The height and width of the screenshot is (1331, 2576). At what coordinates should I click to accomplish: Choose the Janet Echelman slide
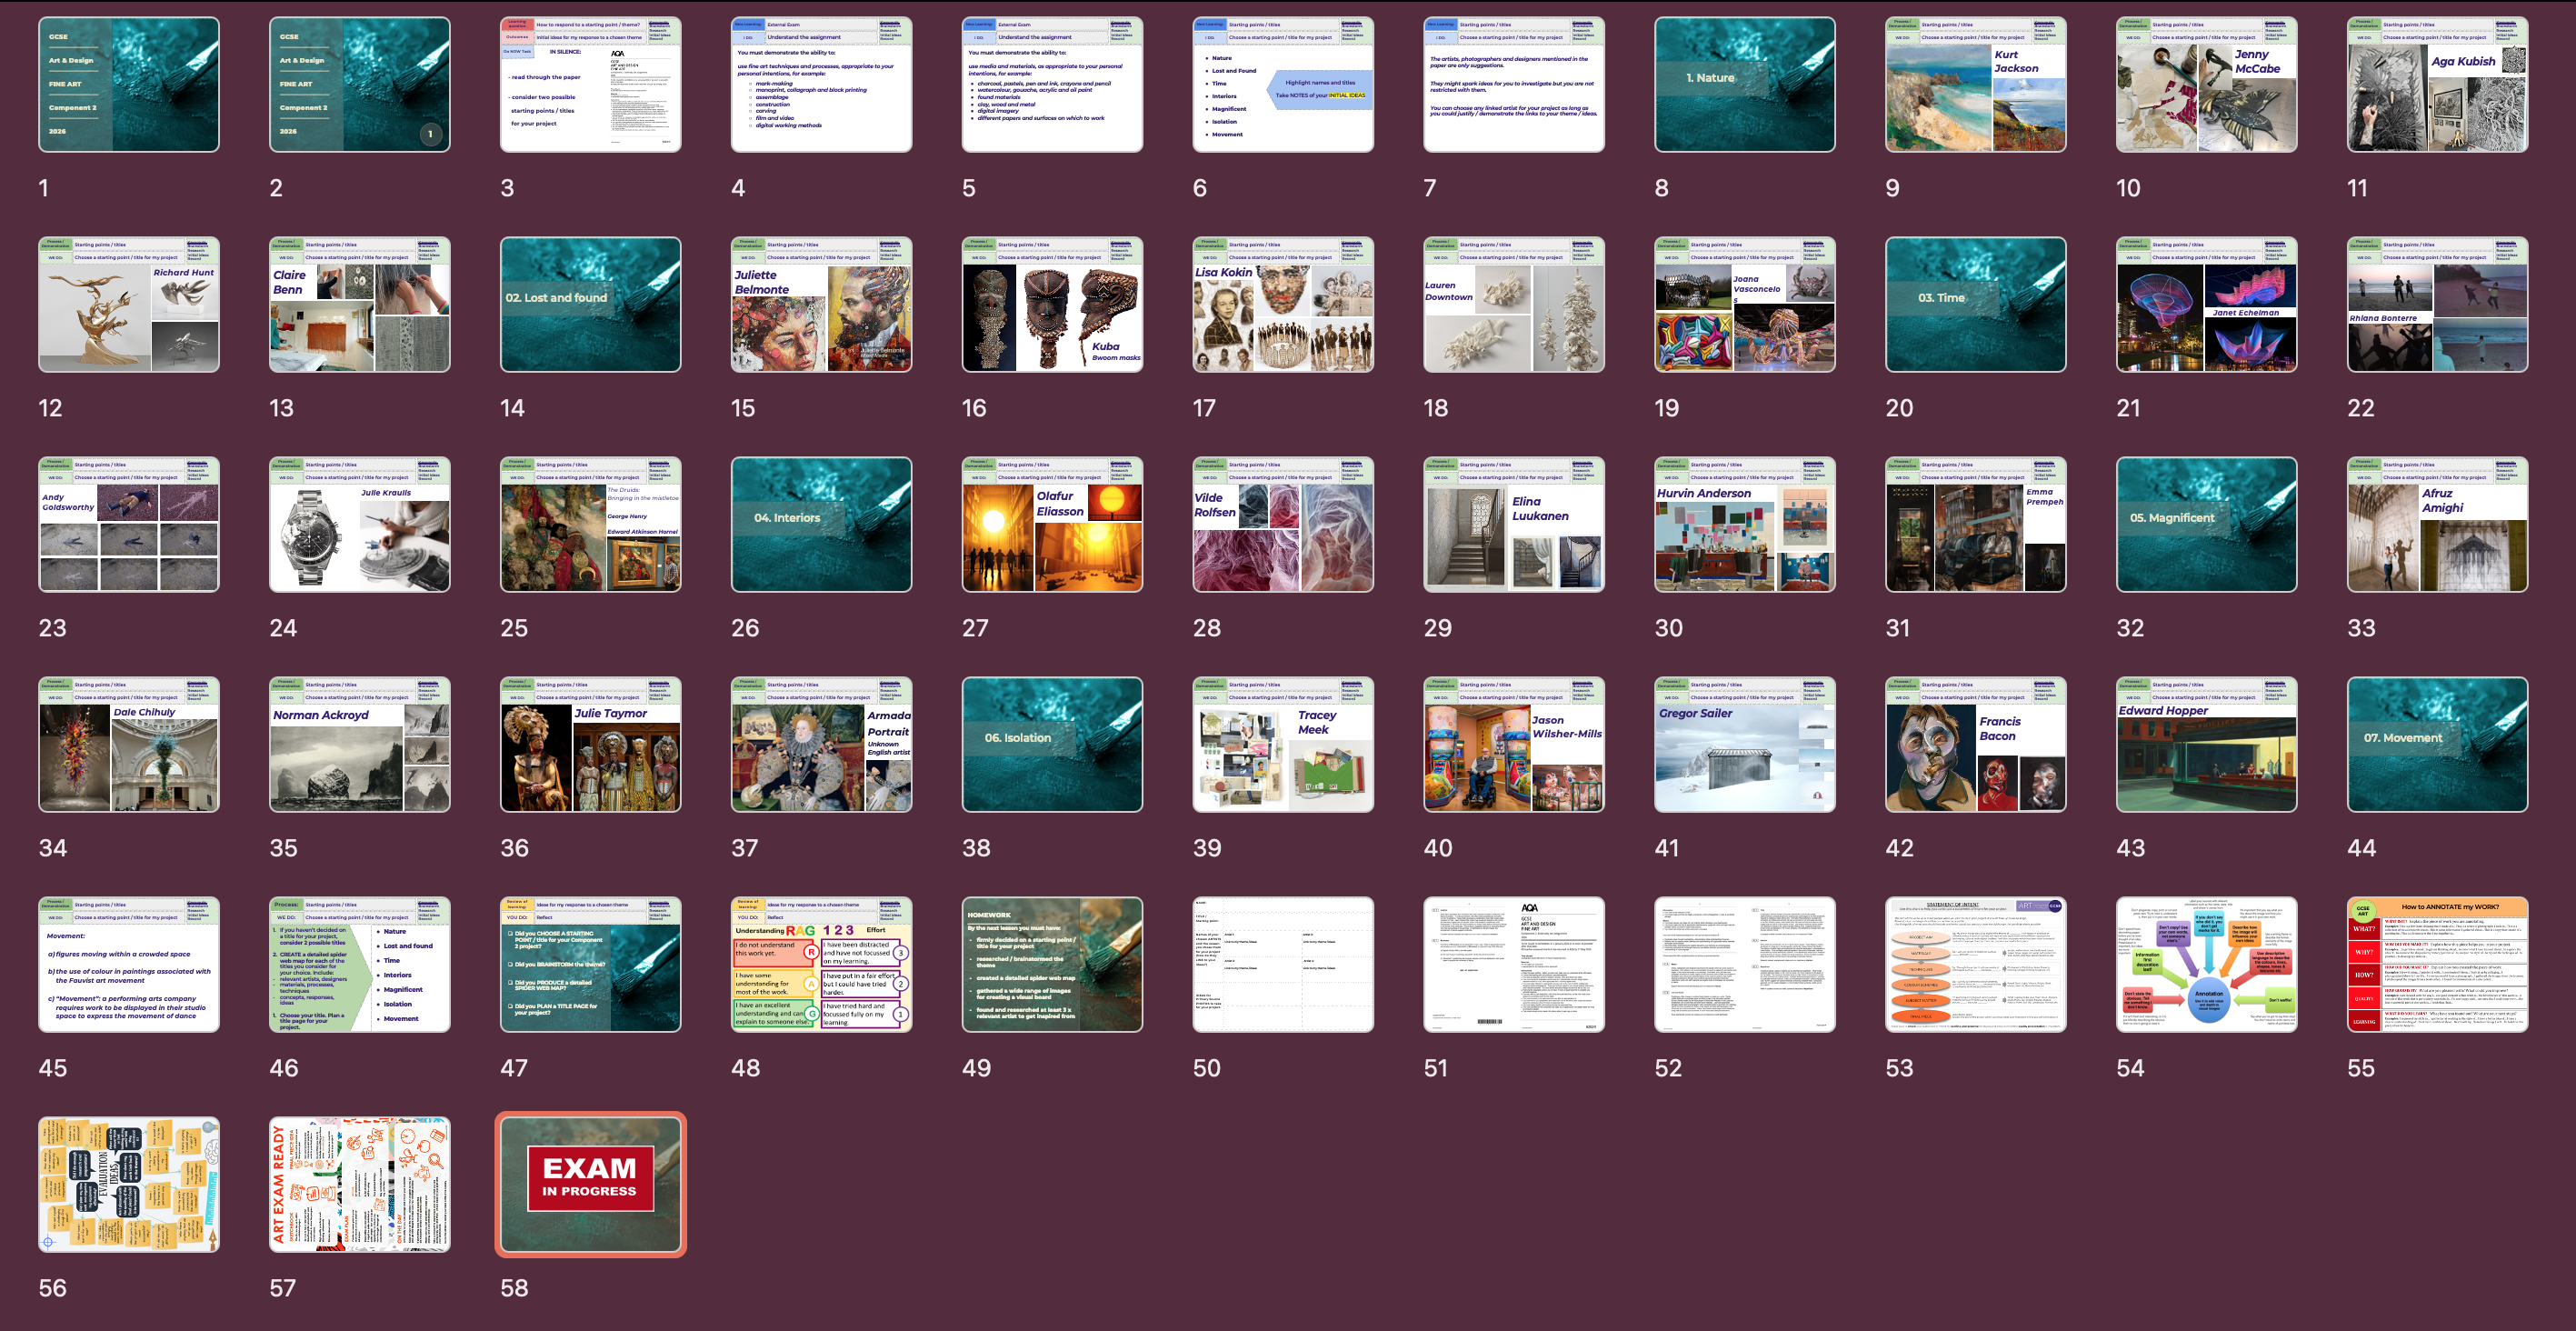tap(2207, 305)
